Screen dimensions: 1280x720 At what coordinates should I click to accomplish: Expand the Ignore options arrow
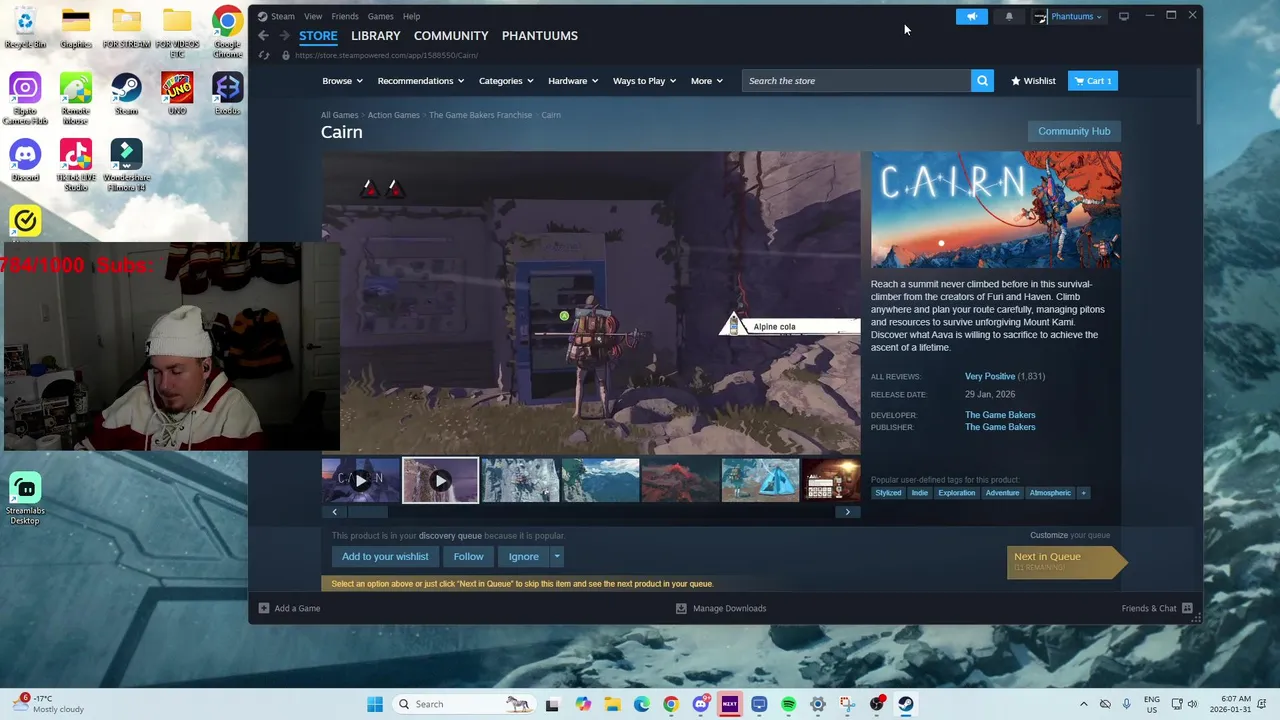coord(557,557)
